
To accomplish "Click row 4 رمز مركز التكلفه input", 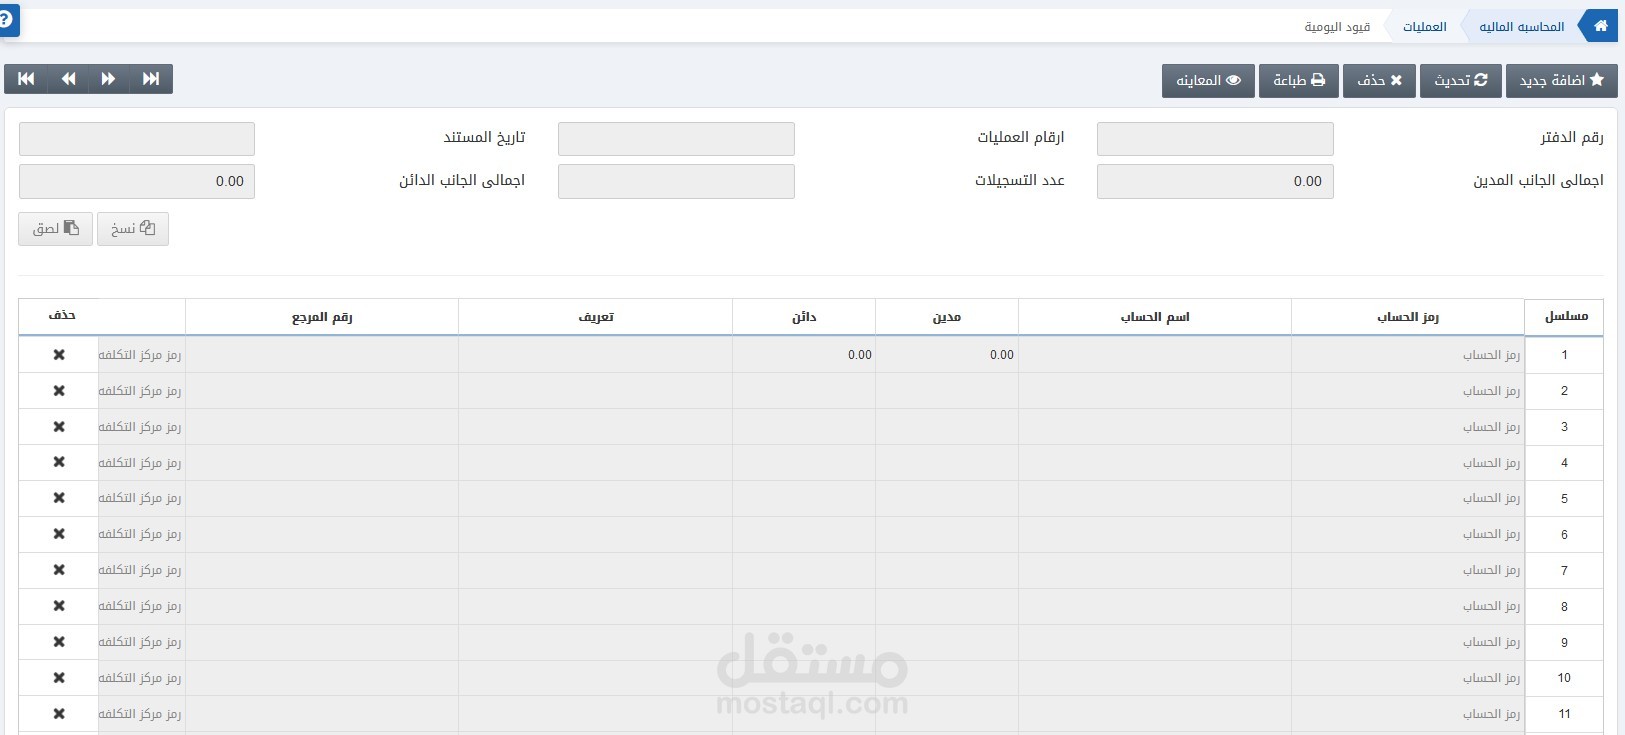I will (x=142, y=462).
